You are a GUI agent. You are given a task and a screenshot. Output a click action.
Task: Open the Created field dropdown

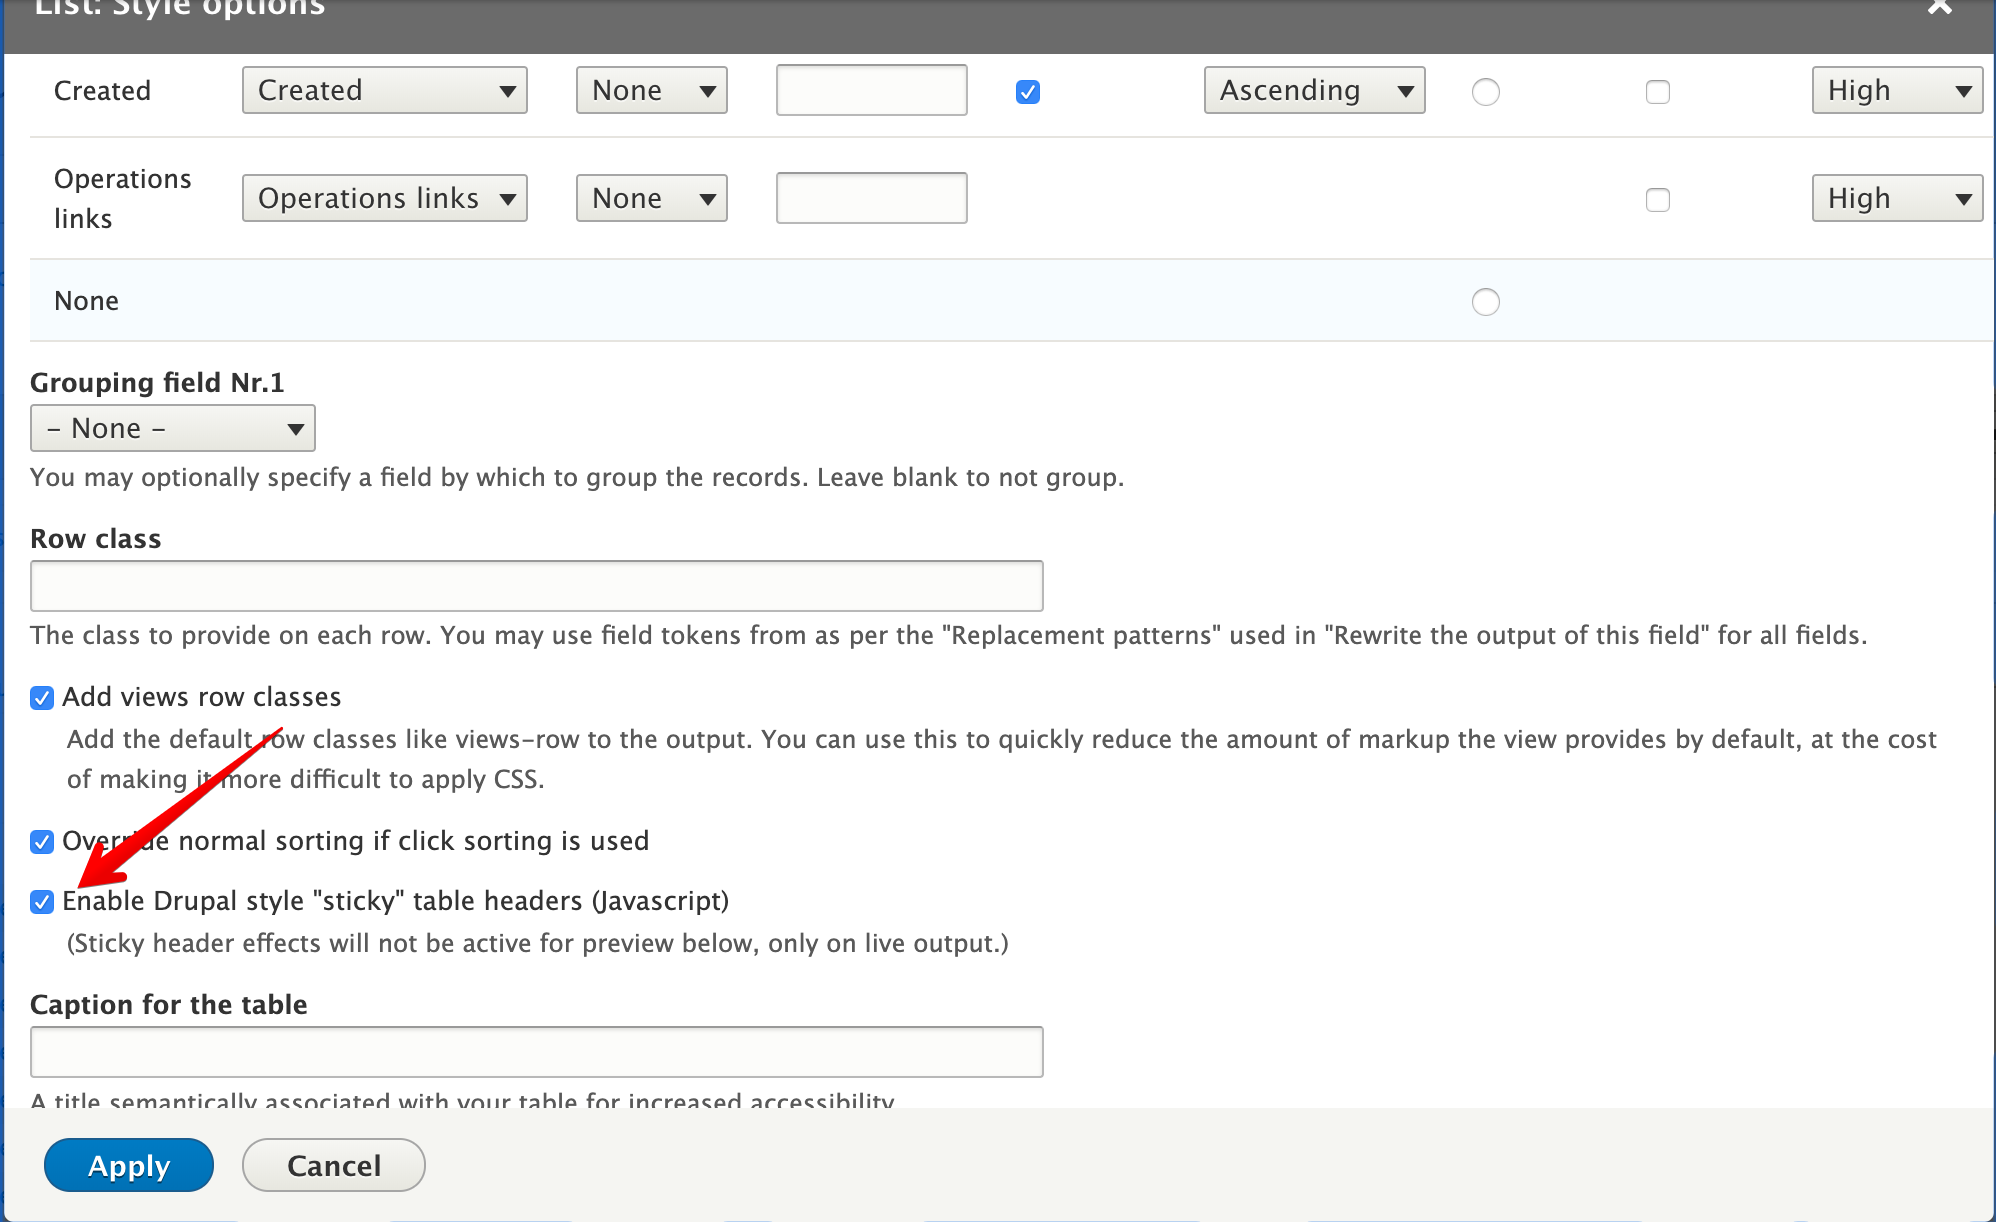coord(384,90)
